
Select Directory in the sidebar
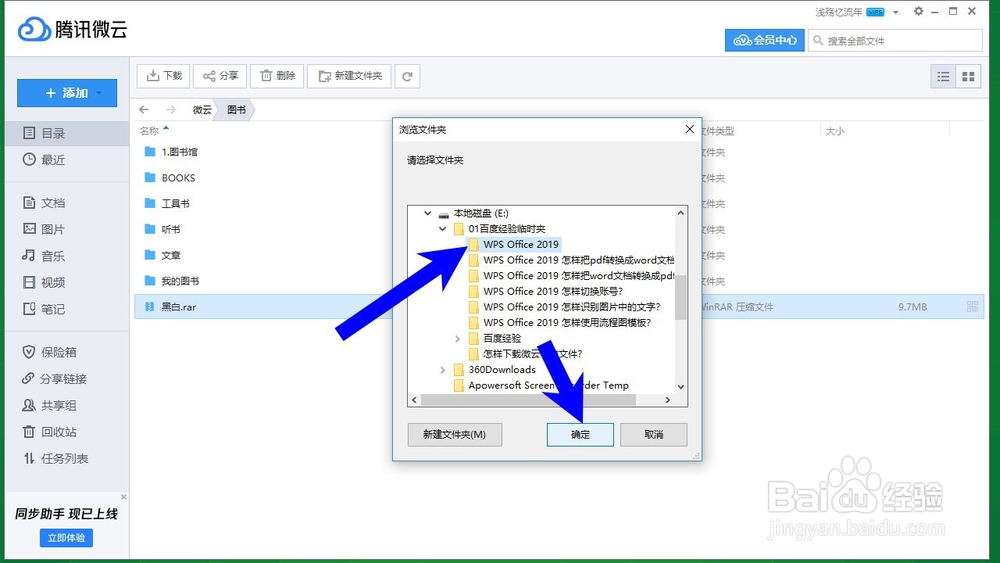67,133
